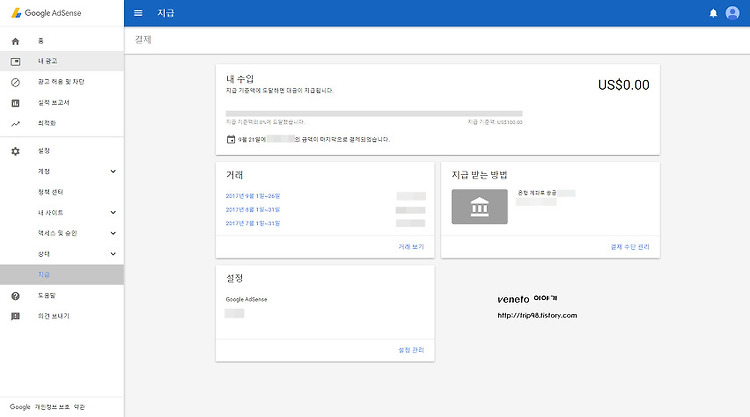Click the Google AdSense logo
This screenshot has width=750, height=417.
tap(46, 13)
